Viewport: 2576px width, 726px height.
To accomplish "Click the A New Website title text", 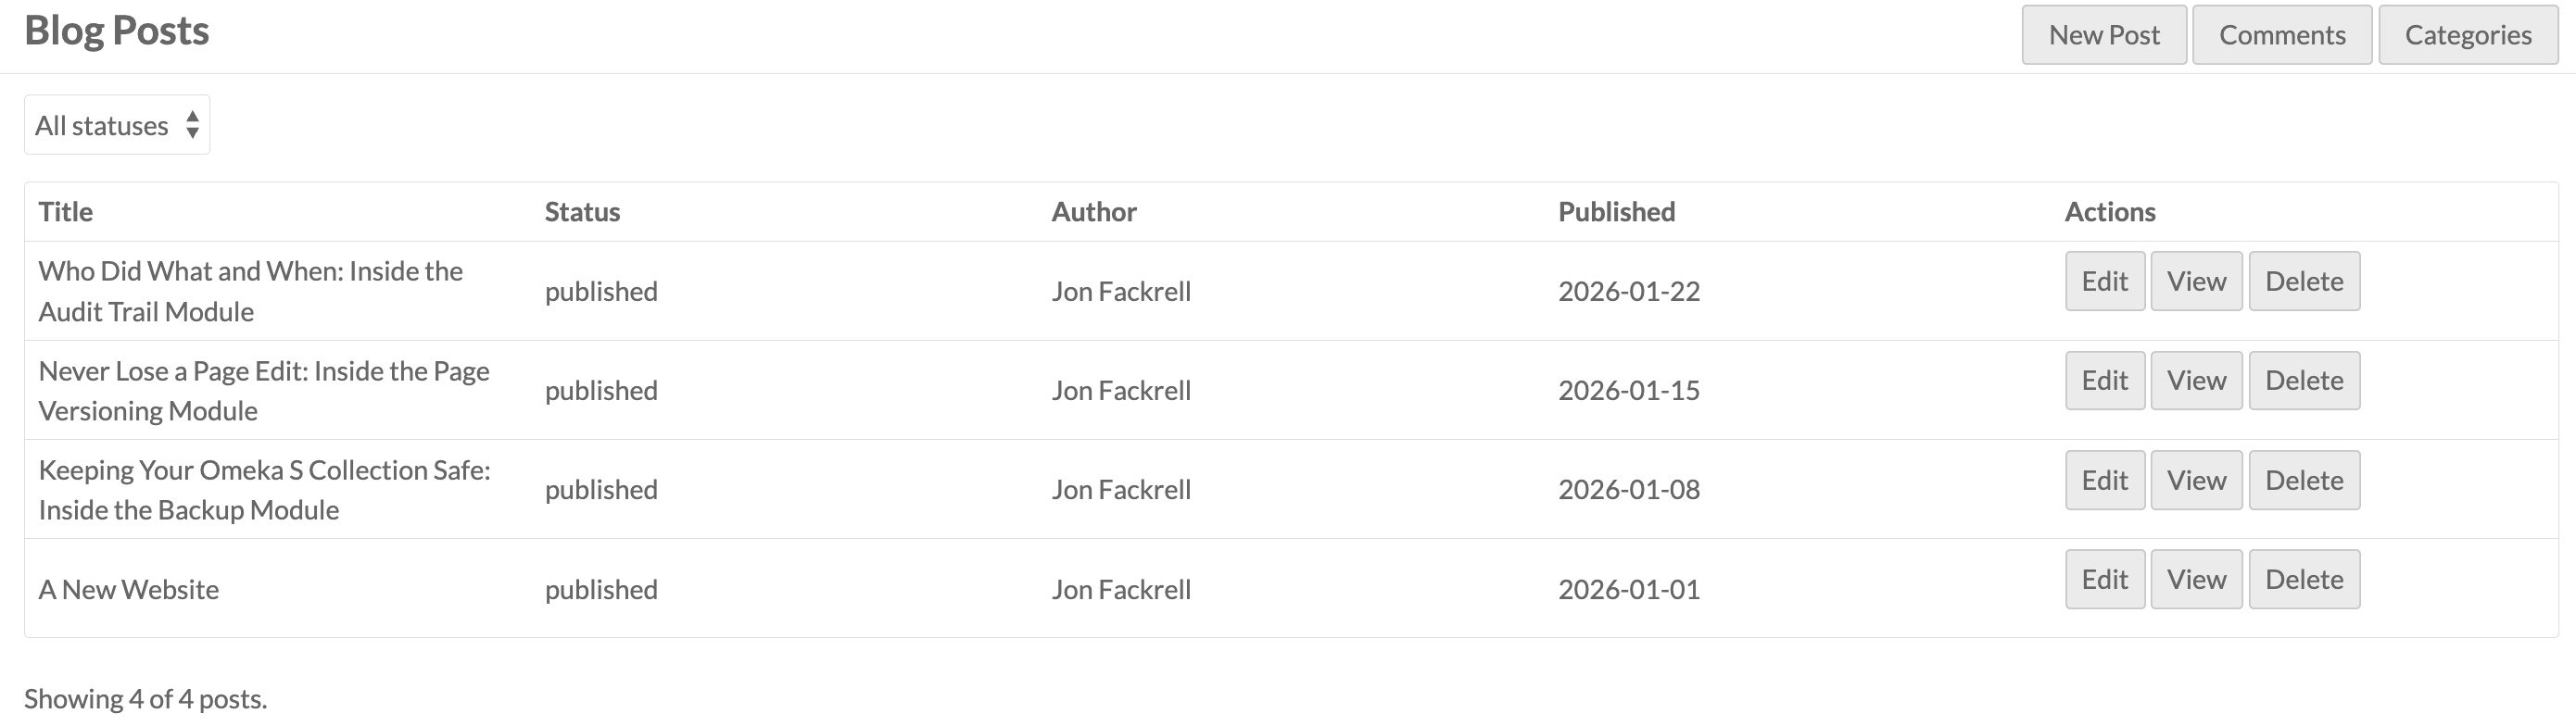I will coord(129,589).
